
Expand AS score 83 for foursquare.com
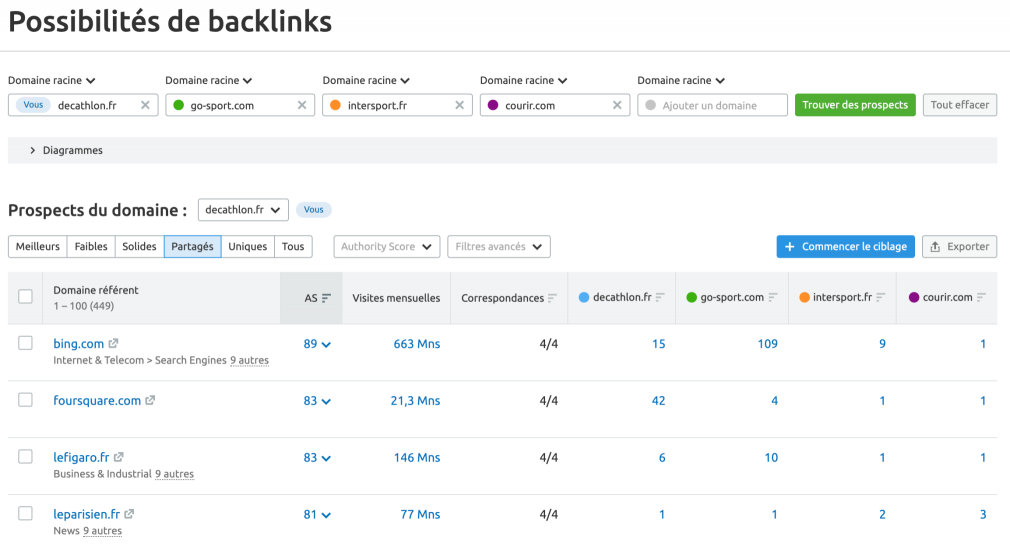pyautogui.click(x=317, y=401)
